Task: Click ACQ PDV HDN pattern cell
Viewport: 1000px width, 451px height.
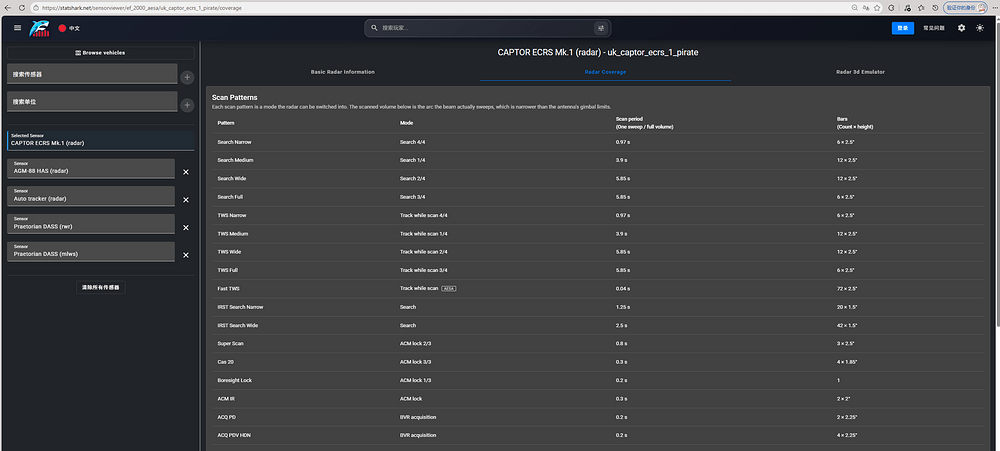Action: click(x=232, y=436)
